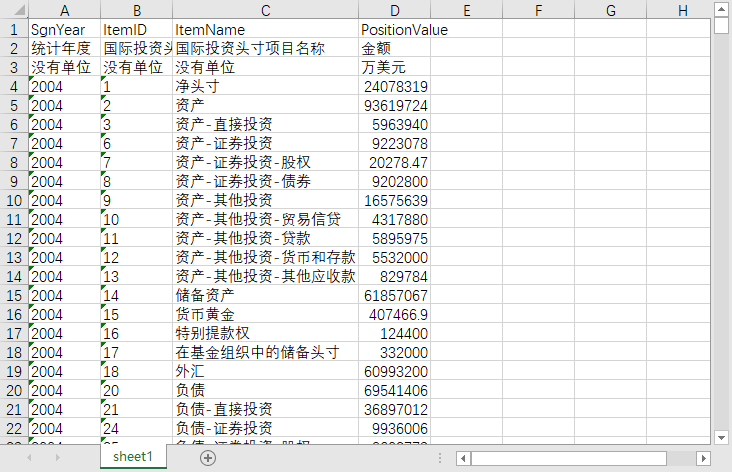Screen dimensions: 732x472
Task: Select column H header
Action: point(679,10)
